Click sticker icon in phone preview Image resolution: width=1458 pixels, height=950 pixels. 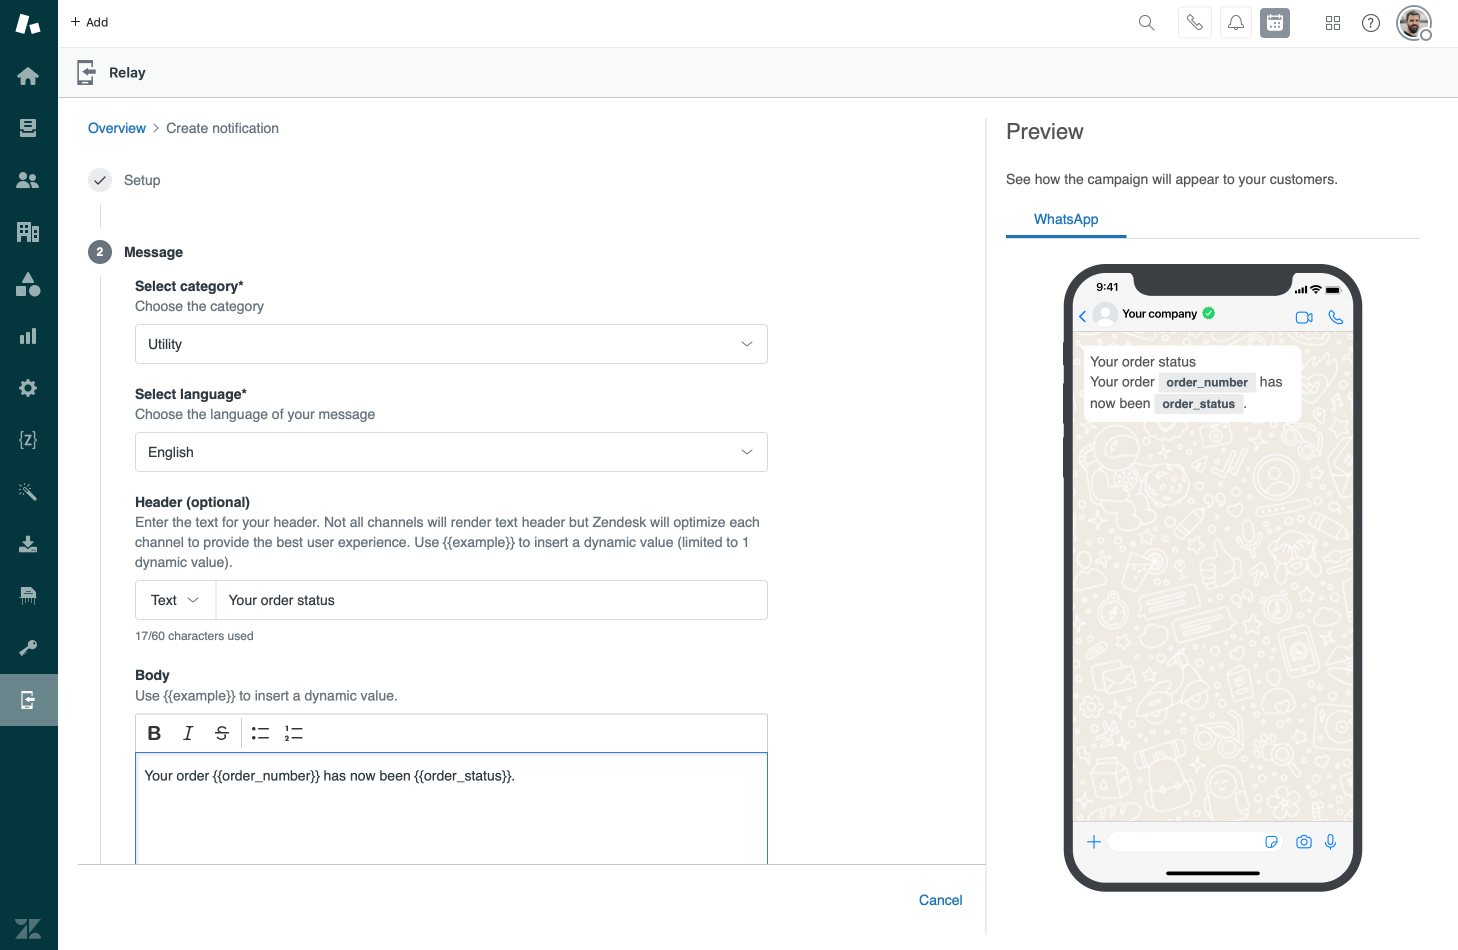[x=1271, y=842]
